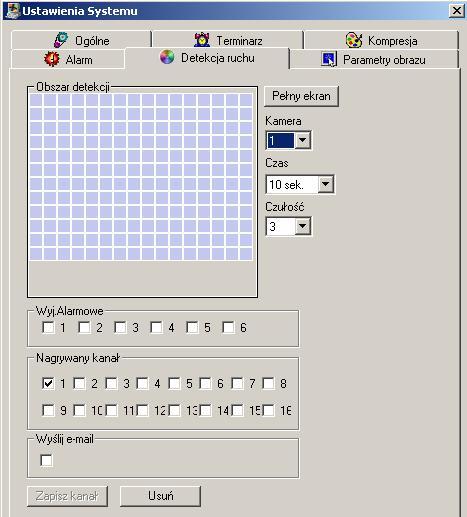Enable Wyj.Alarmowe output 1 checkbox

[48, 327]
